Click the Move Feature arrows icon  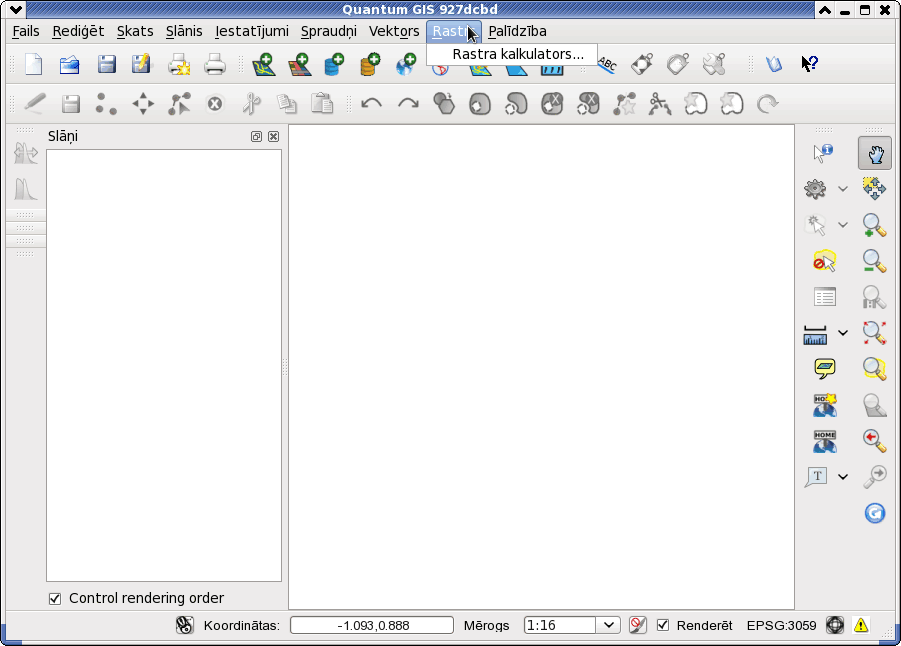[143, 104]
